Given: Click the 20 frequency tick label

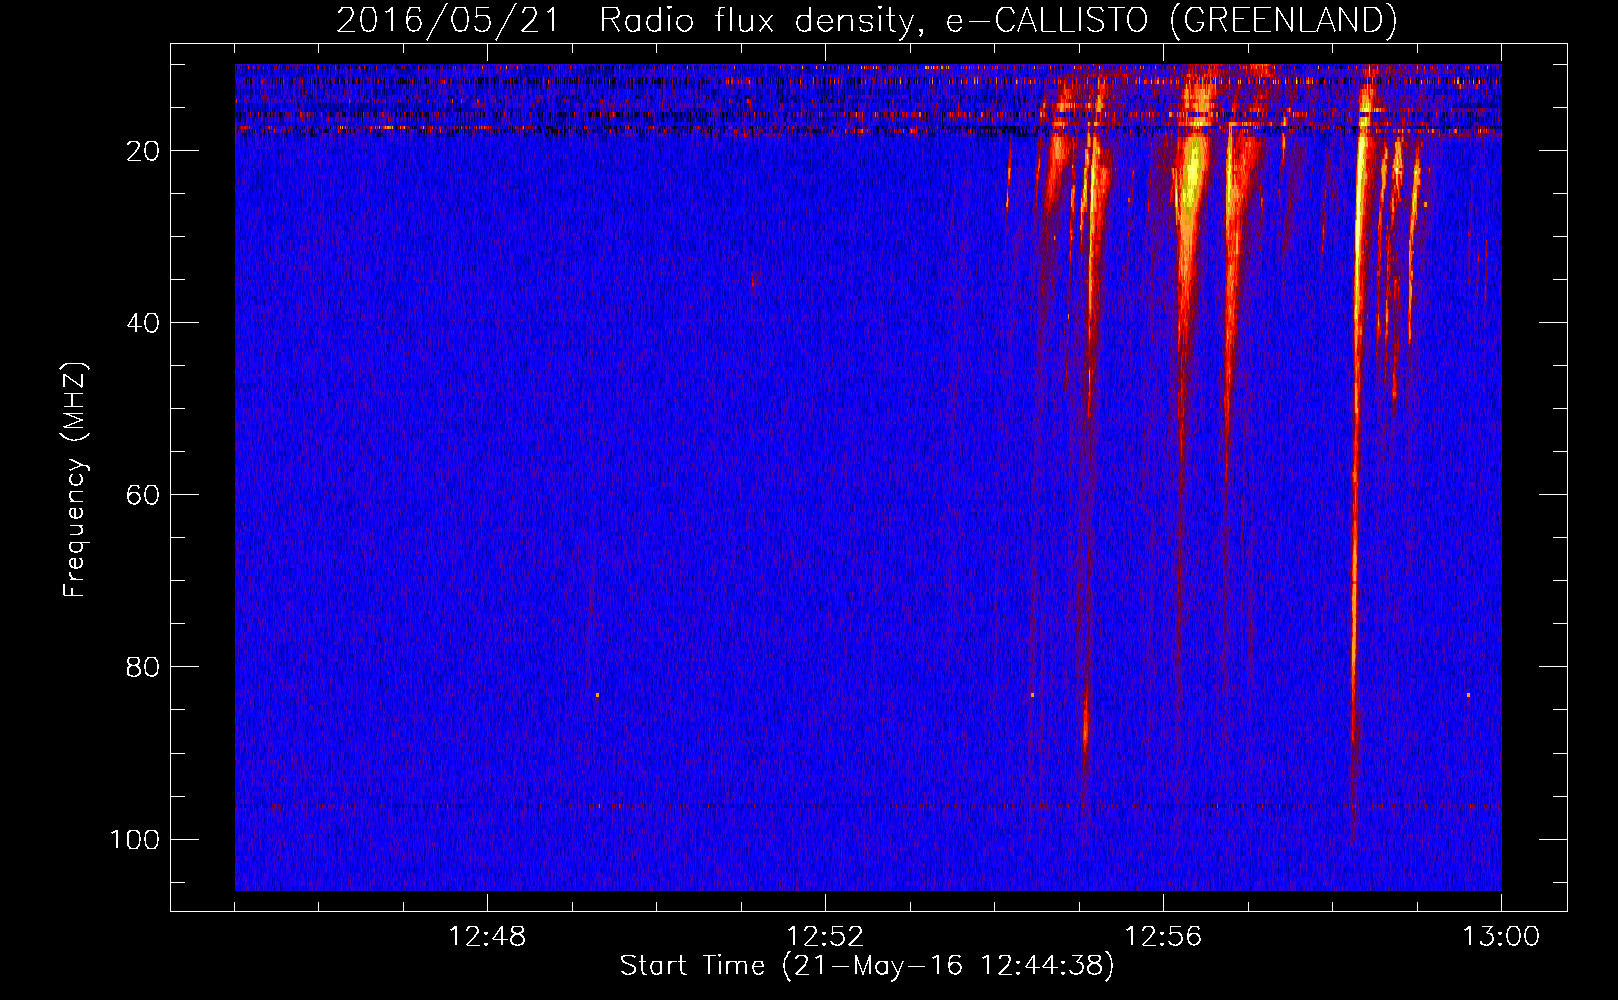Looking at the screenshot, I should (143, 151).
